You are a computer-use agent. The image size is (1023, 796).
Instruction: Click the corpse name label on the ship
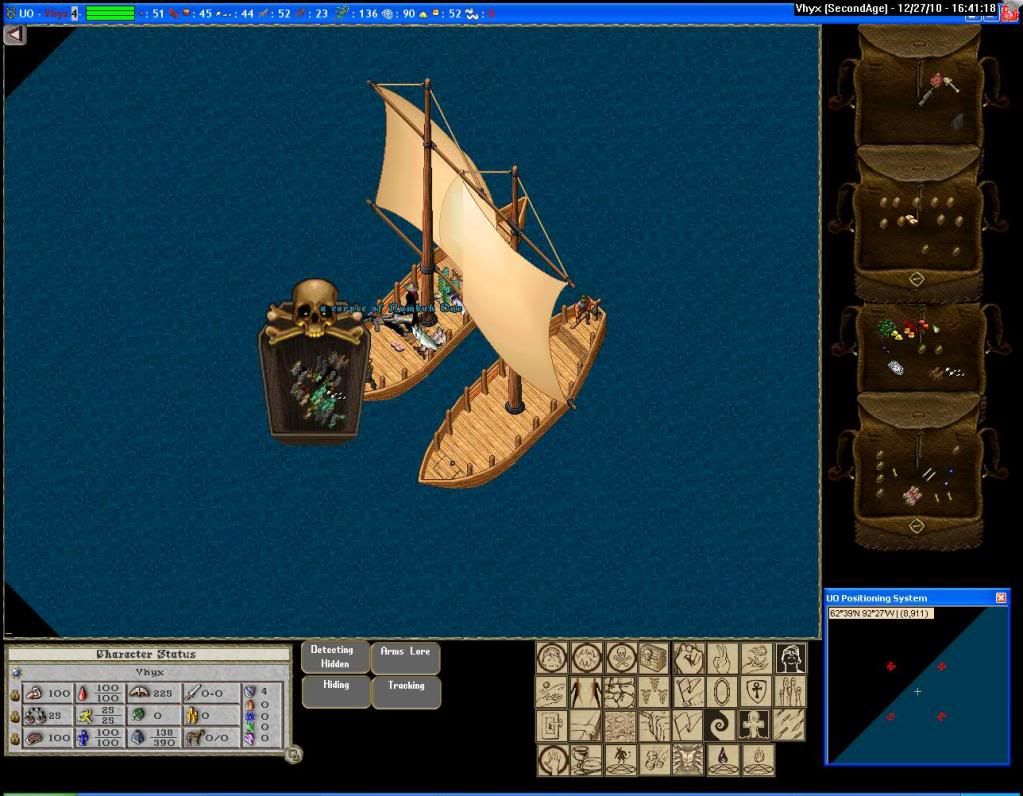(x=391, y=308)
